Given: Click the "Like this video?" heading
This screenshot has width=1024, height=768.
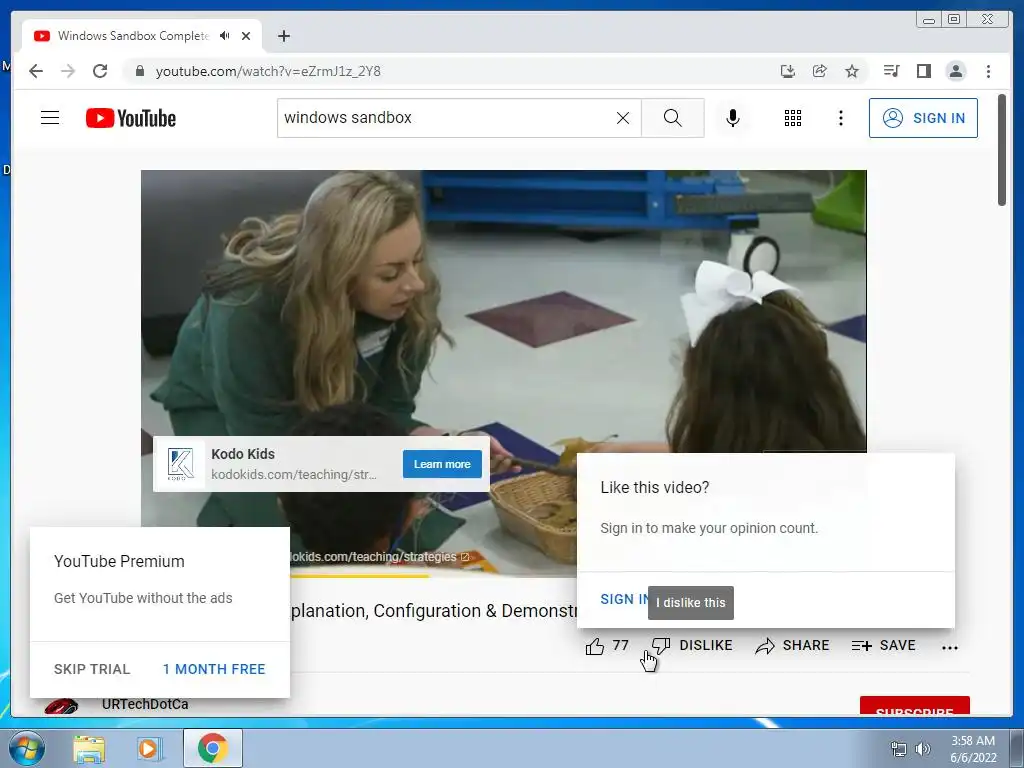Looking at the screenshot, I should [654, 487].
